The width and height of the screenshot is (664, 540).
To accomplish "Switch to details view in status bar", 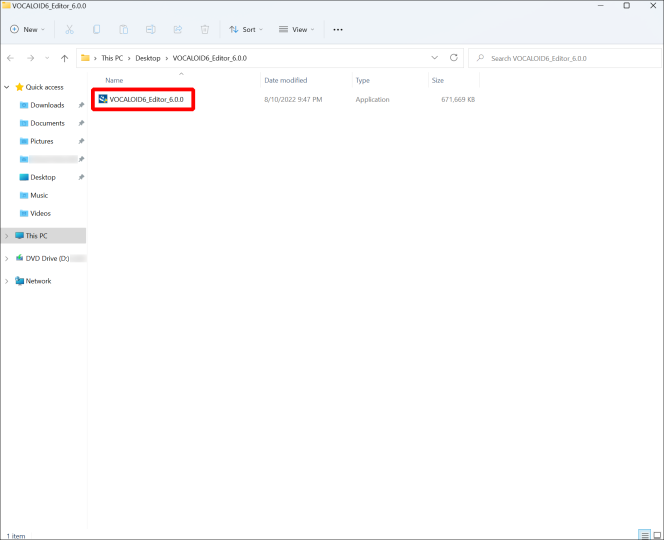I will [x=643, y=534].
